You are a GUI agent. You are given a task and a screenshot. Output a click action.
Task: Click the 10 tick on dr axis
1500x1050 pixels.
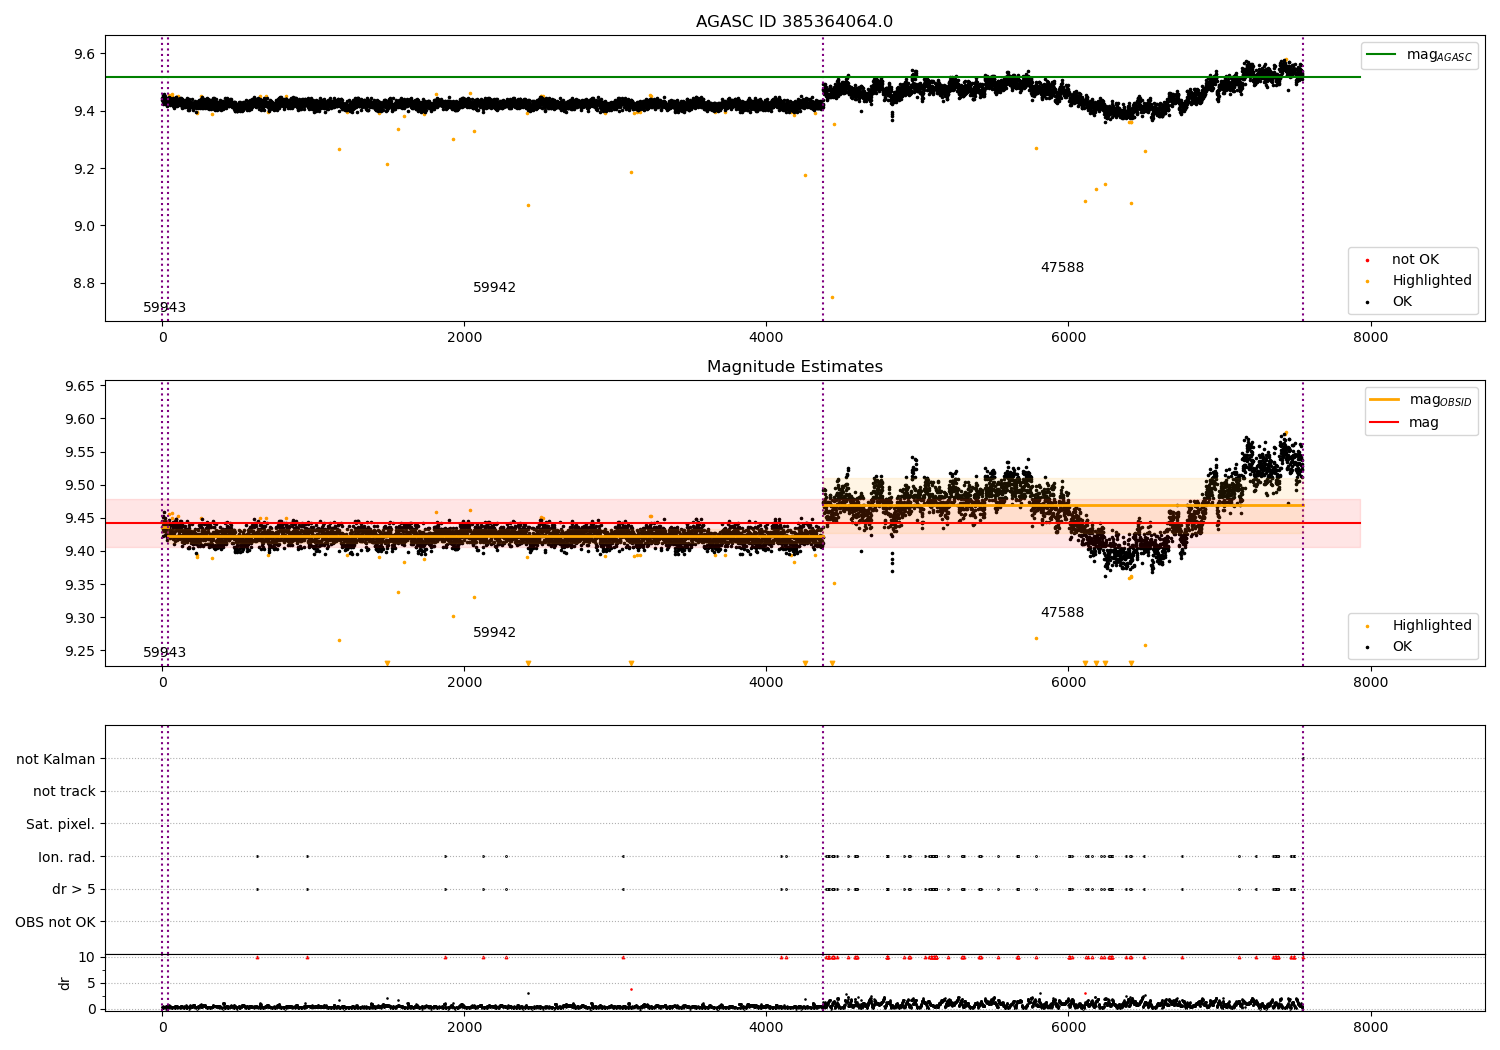pos(87,957)
